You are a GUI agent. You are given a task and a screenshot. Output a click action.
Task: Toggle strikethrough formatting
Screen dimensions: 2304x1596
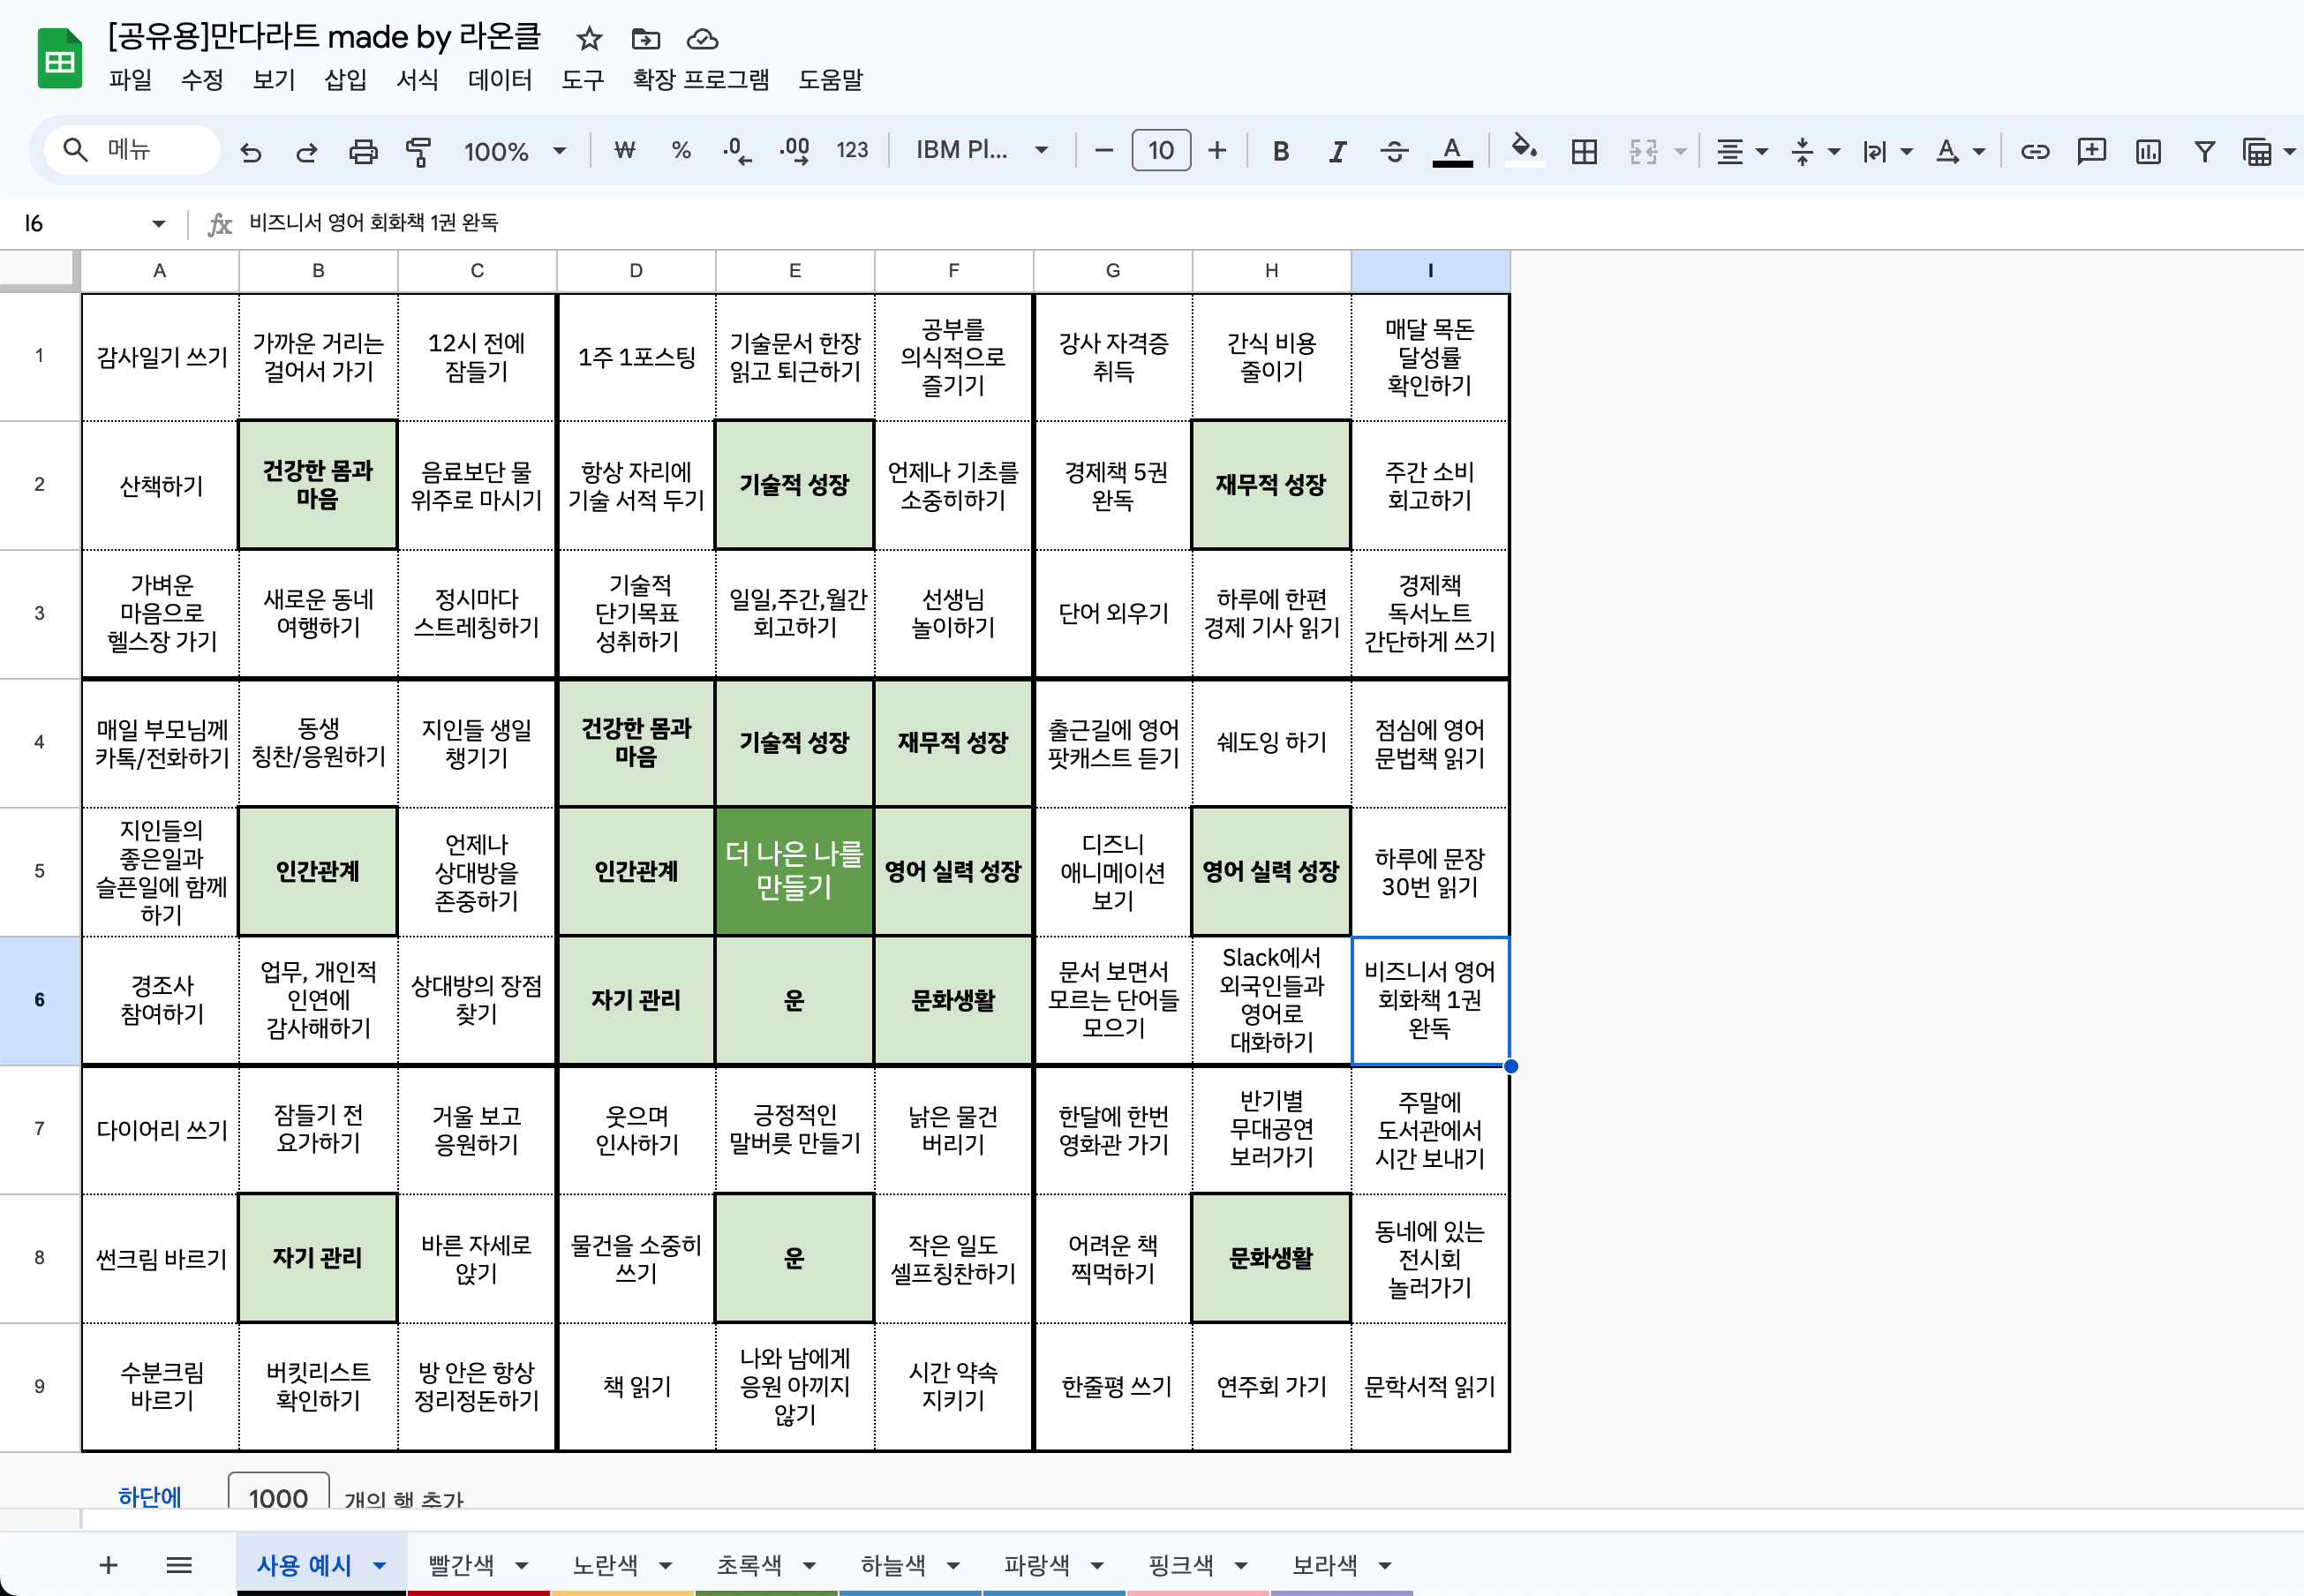pyautogui.click(x=1393, y=152)
